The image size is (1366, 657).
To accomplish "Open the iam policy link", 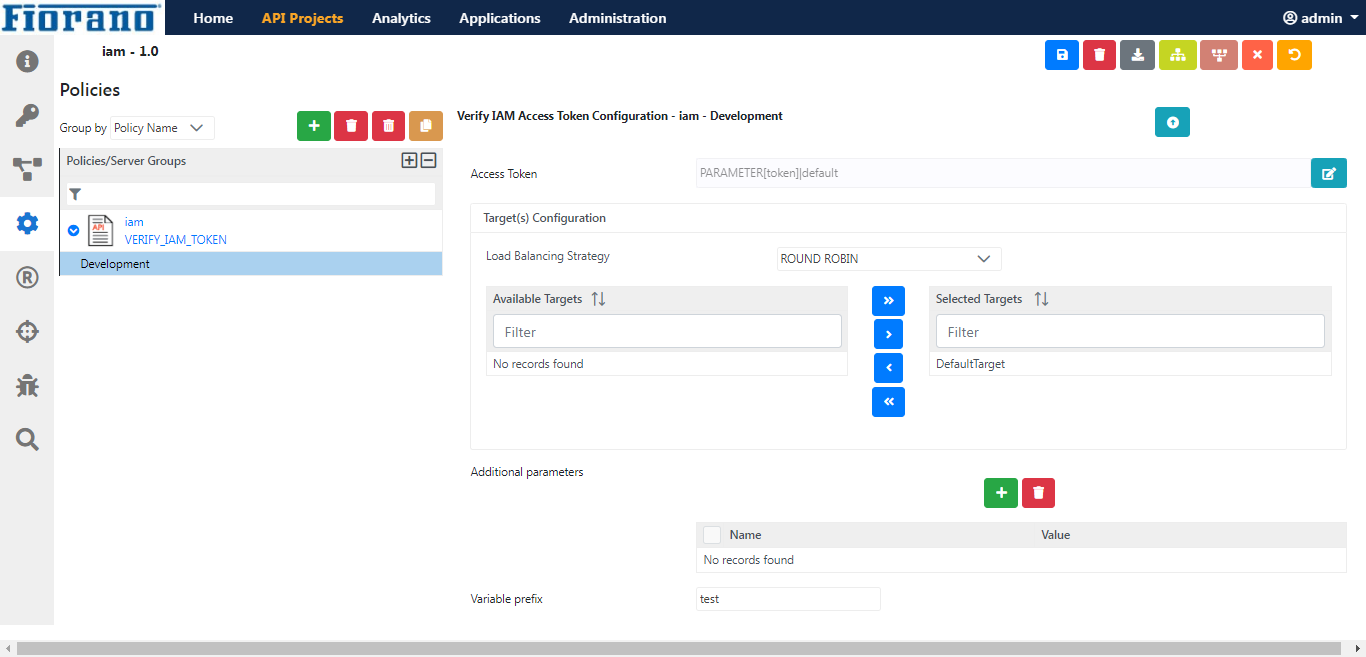I will pos(134,222).
